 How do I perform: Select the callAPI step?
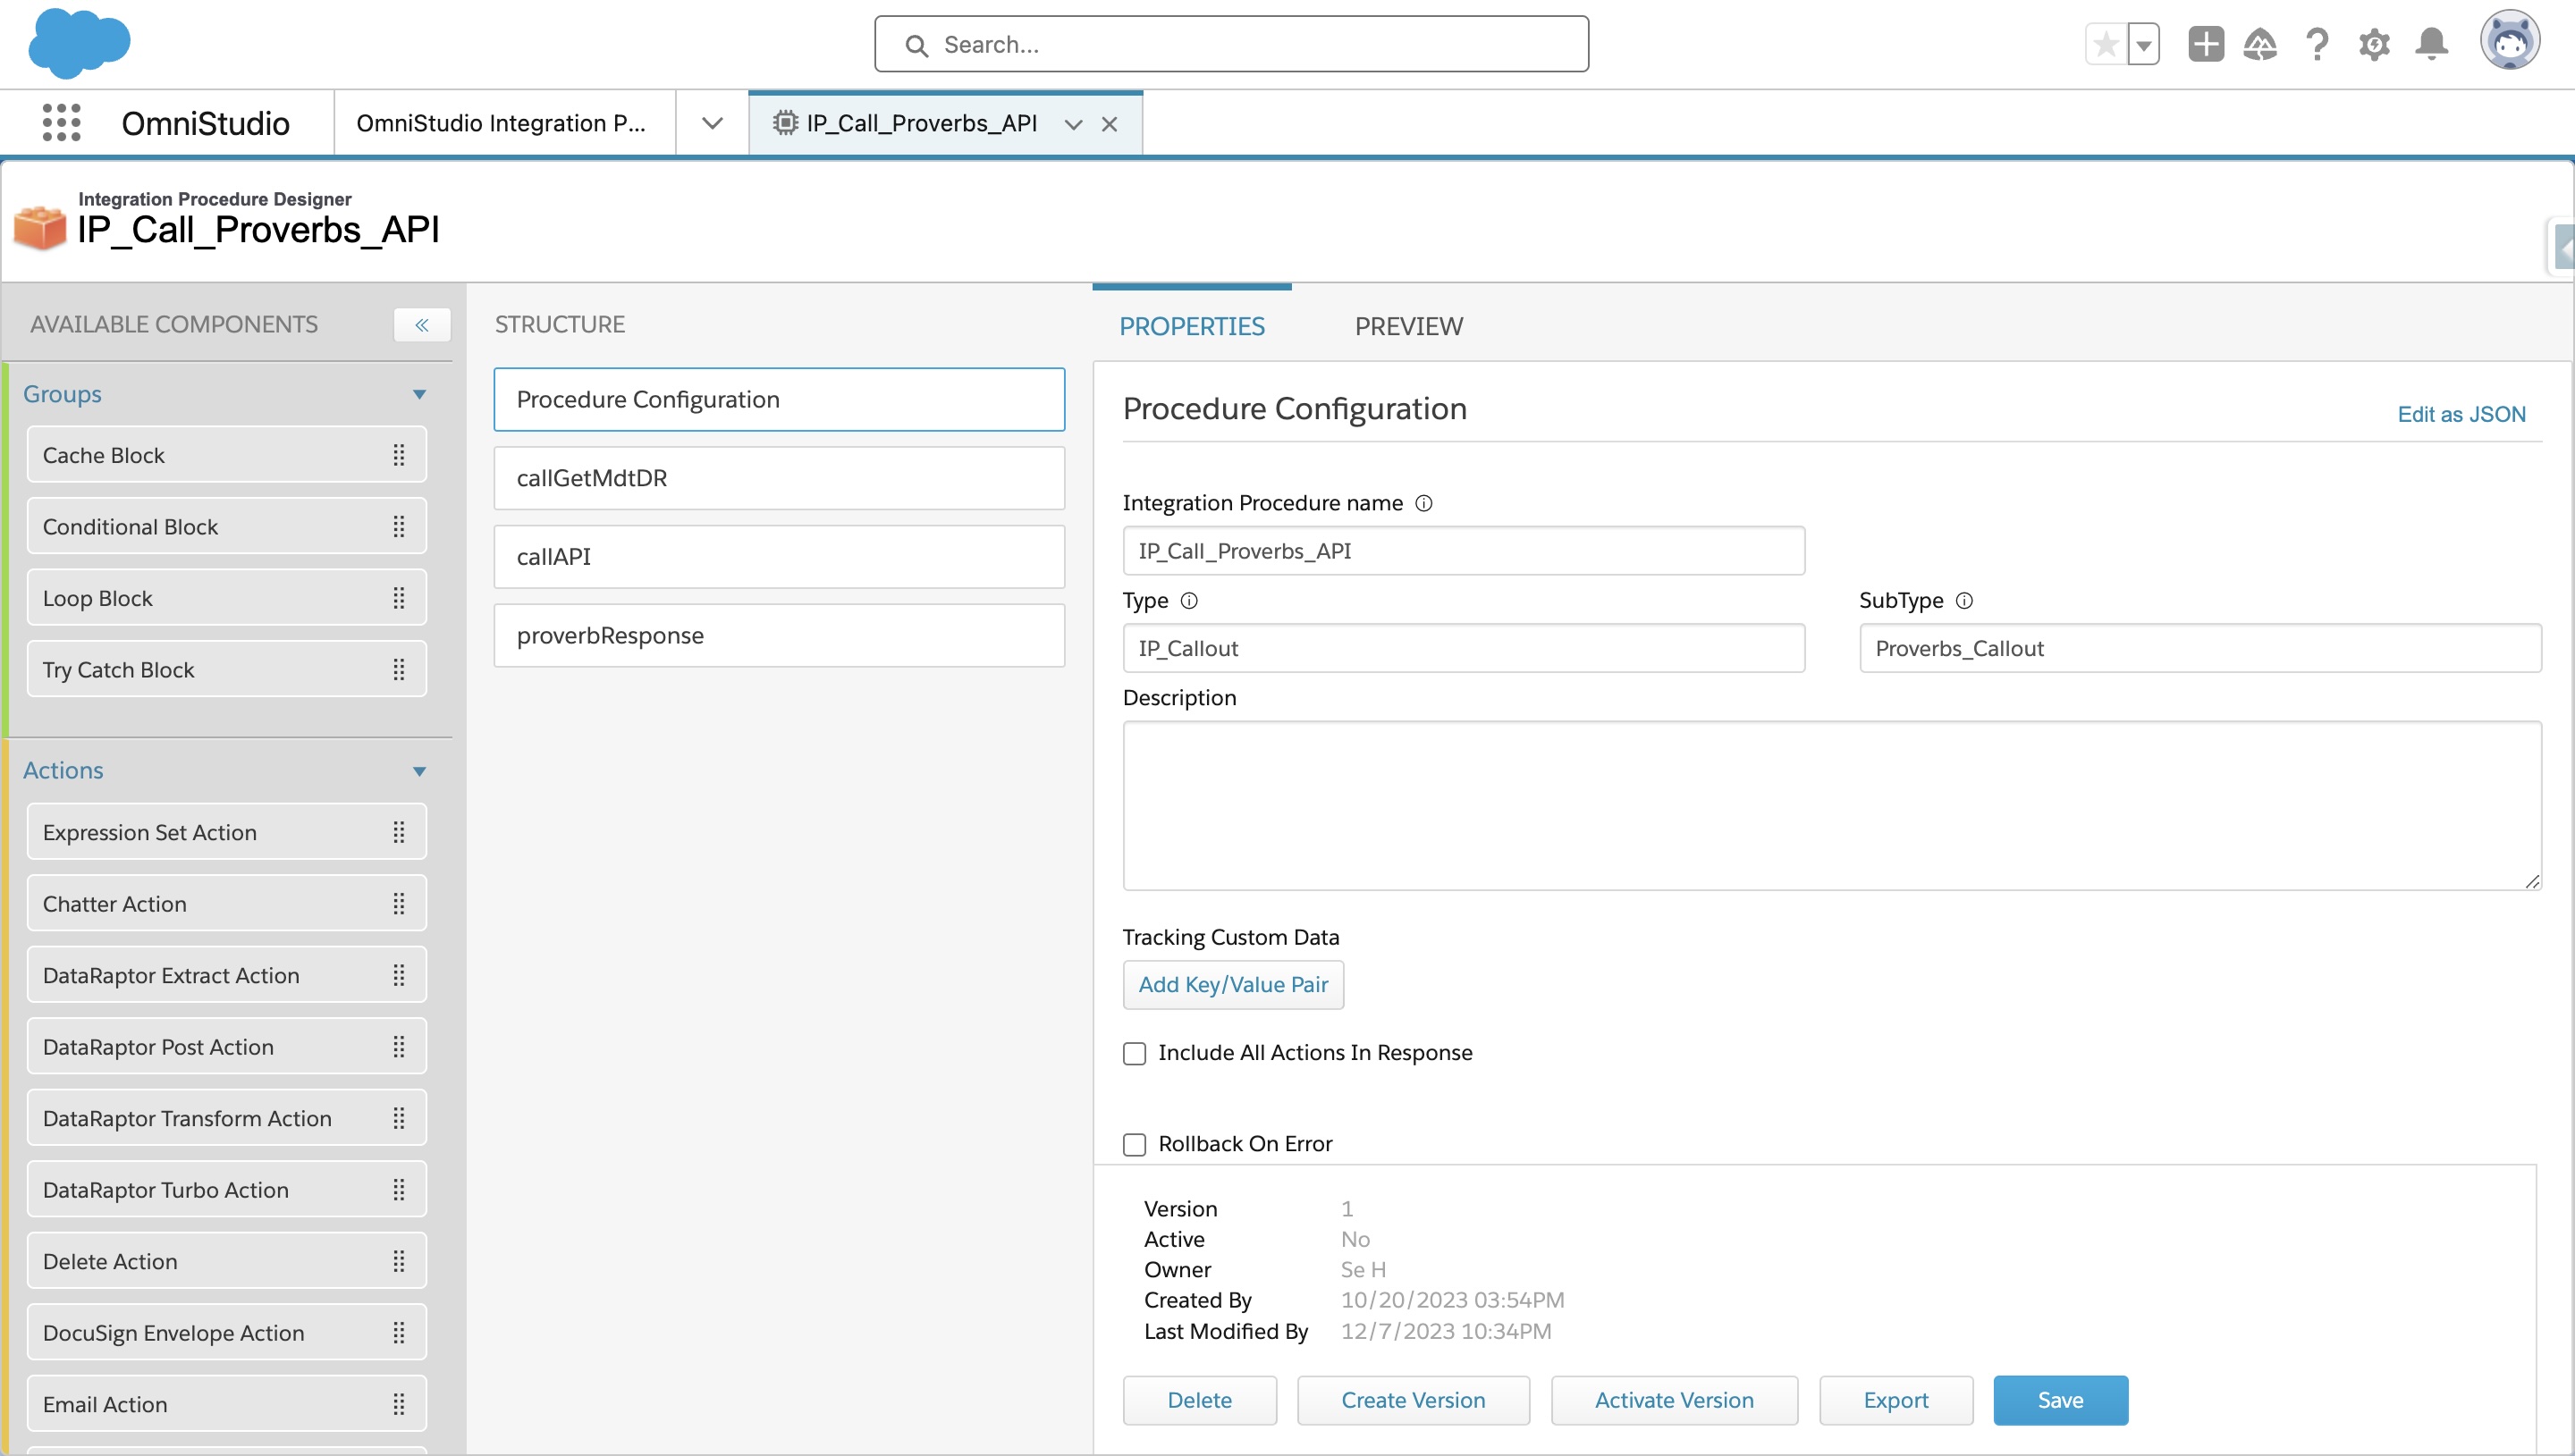tap(779, 556)
